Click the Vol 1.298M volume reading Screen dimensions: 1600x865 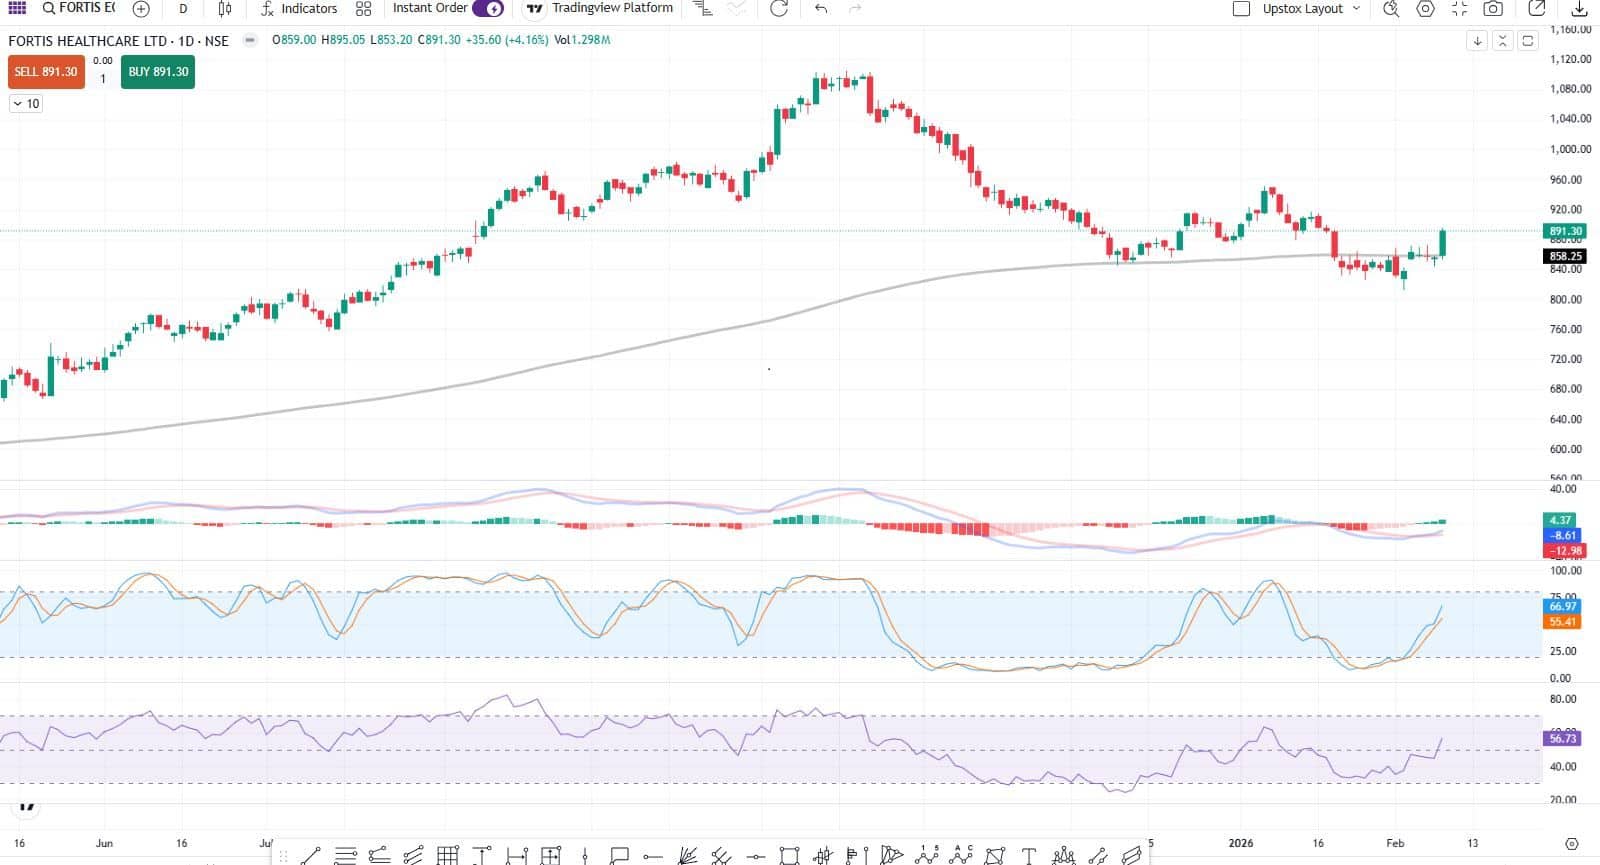point(582,40)
